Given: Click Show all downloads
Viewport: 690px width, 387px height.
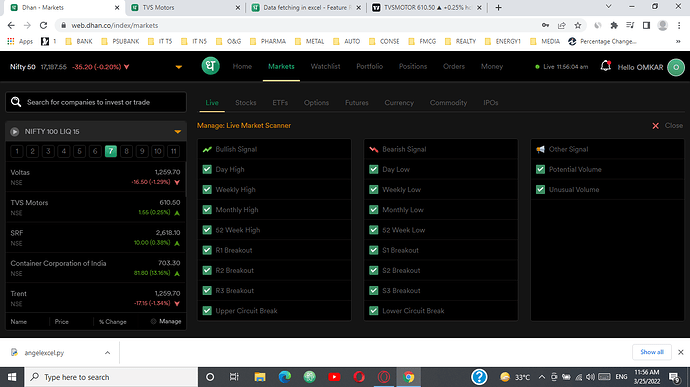Looking at the screenshot, I should point(652,352).
